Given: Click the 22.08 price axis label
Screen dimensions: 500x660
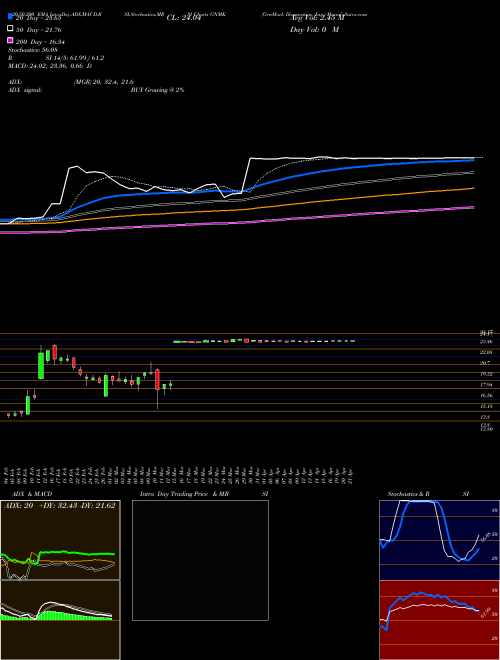Looking at the screenshot, I should pos(487,351).
